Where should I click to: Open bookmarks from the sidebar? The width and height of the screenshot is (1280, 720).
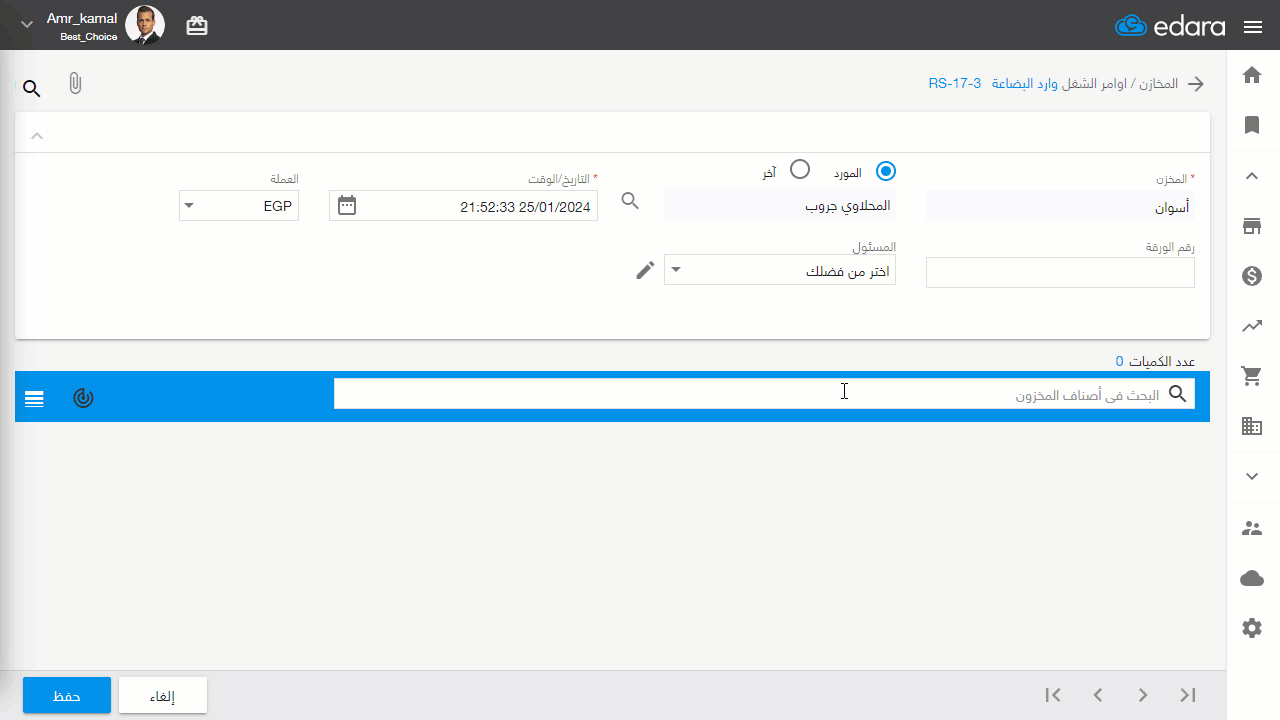point(1252,125)
